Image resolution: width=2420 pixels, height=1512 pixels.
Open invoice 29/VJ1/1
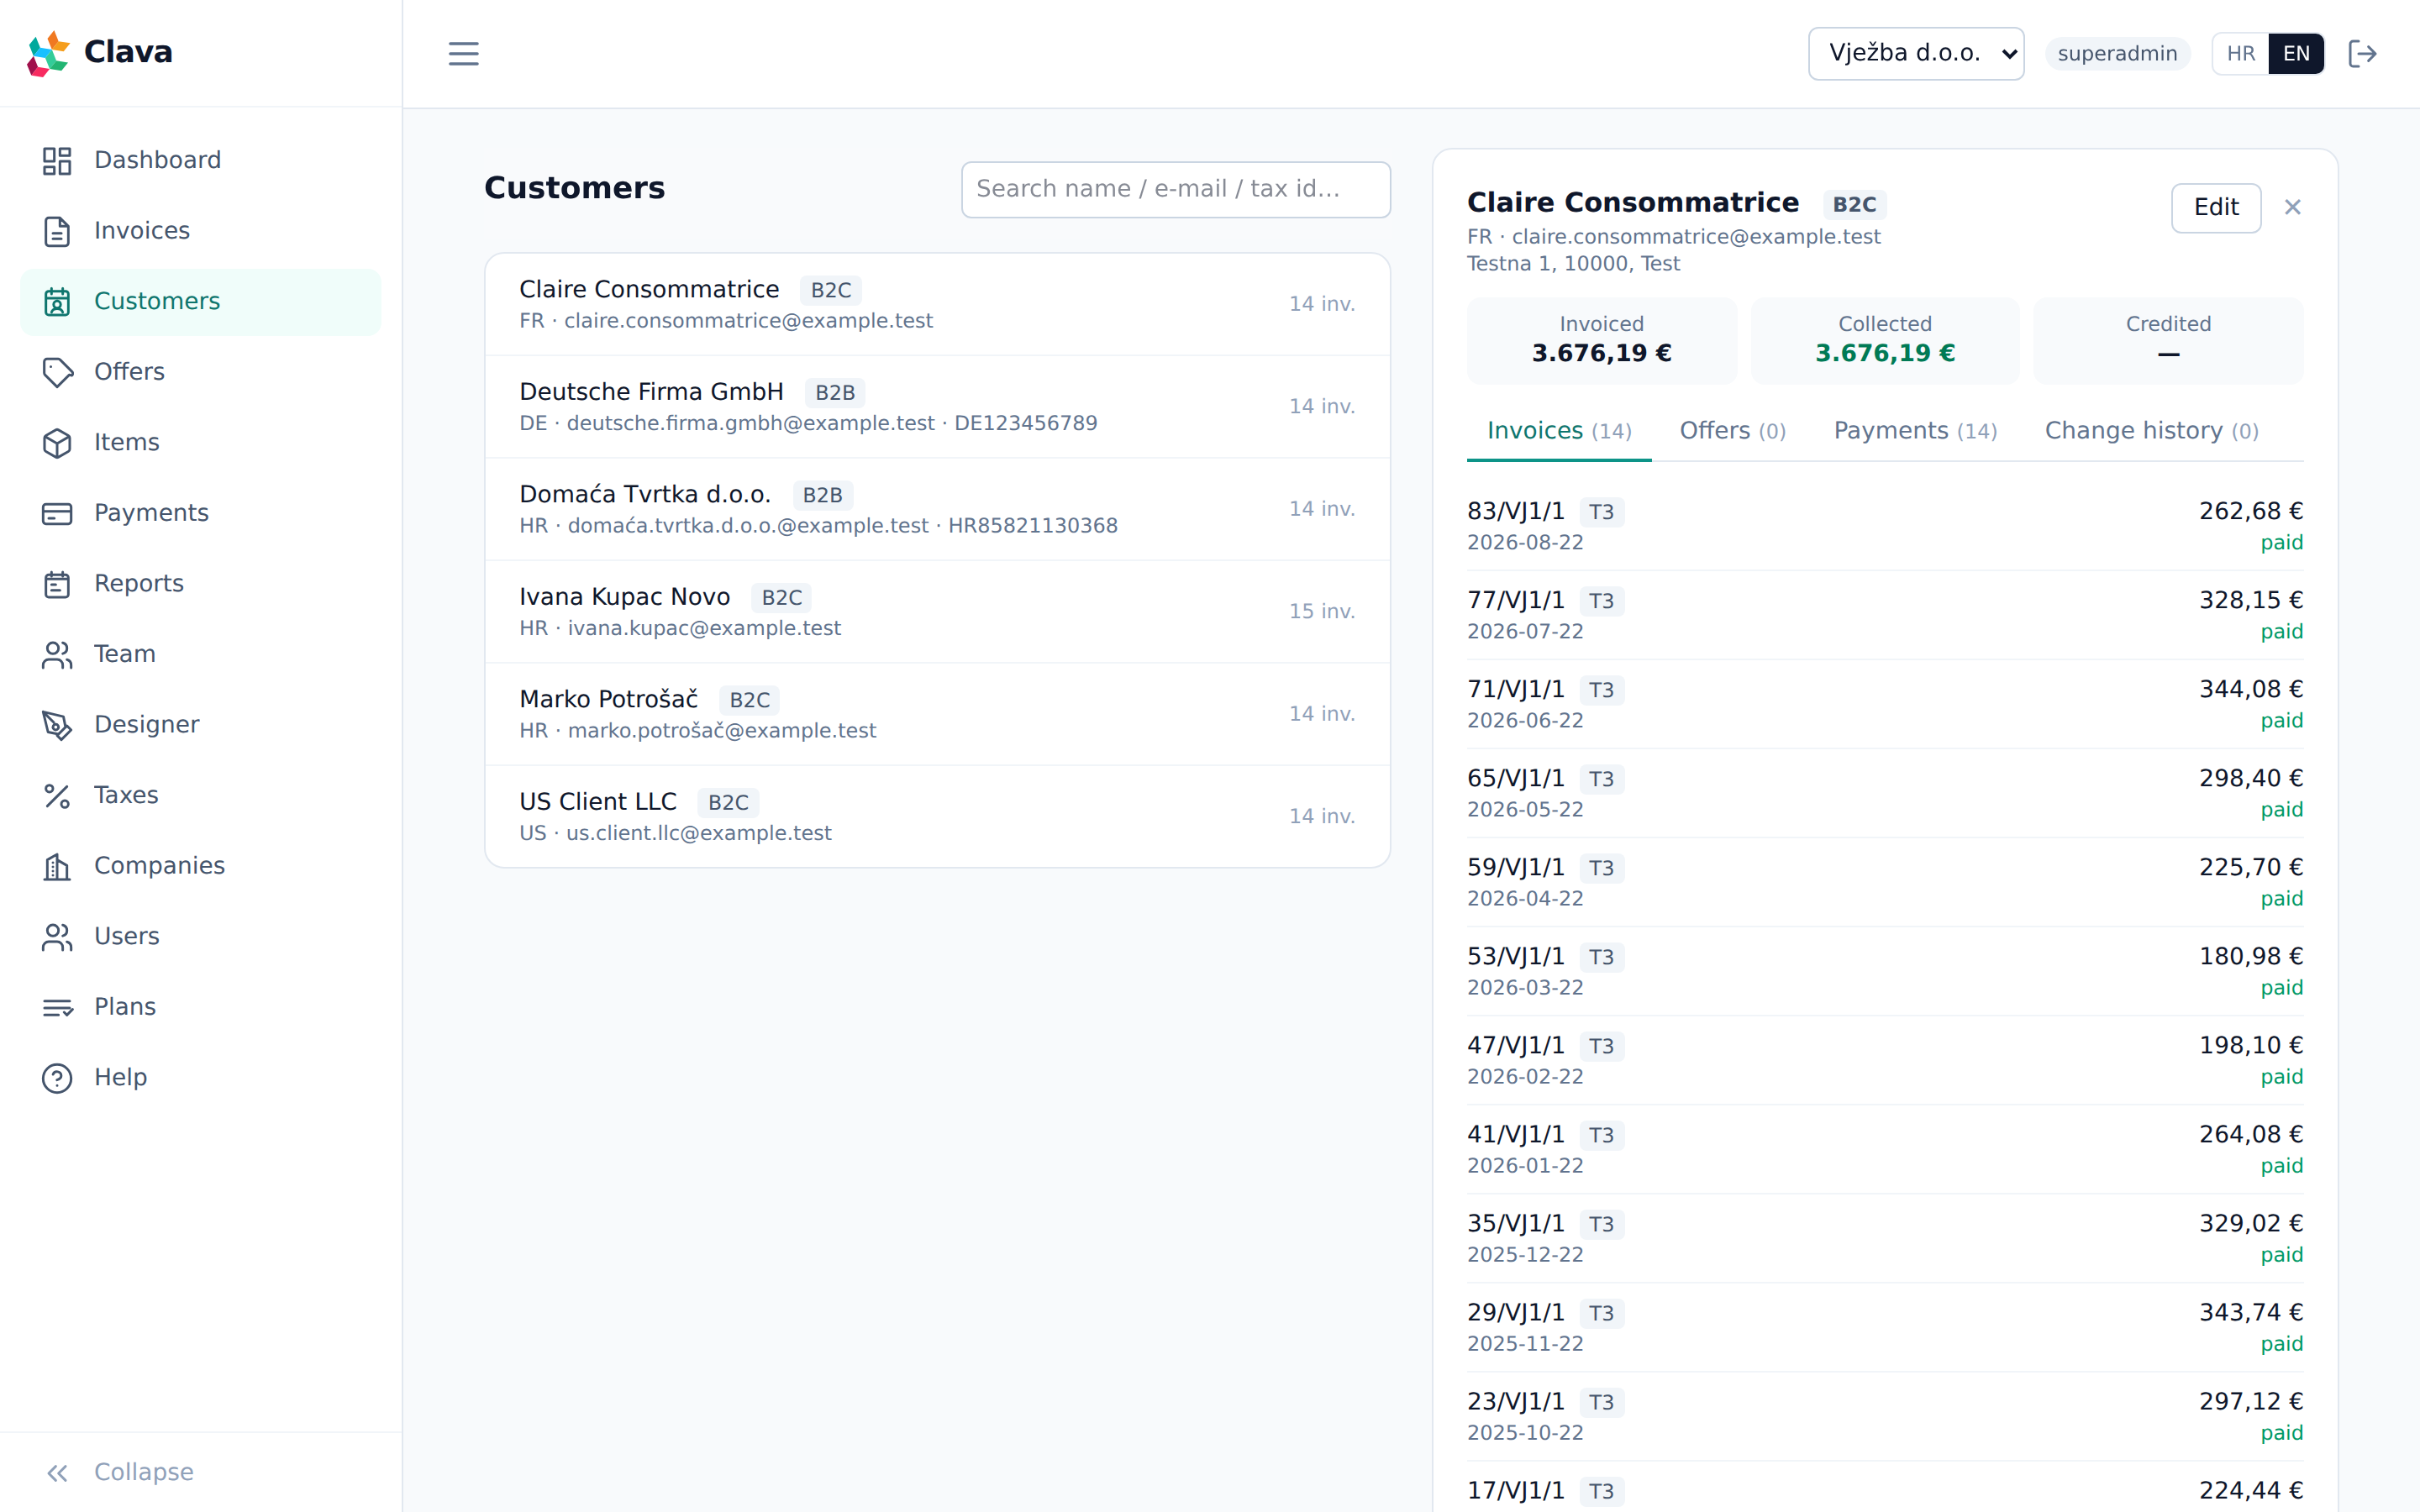coord(1885,1327)
